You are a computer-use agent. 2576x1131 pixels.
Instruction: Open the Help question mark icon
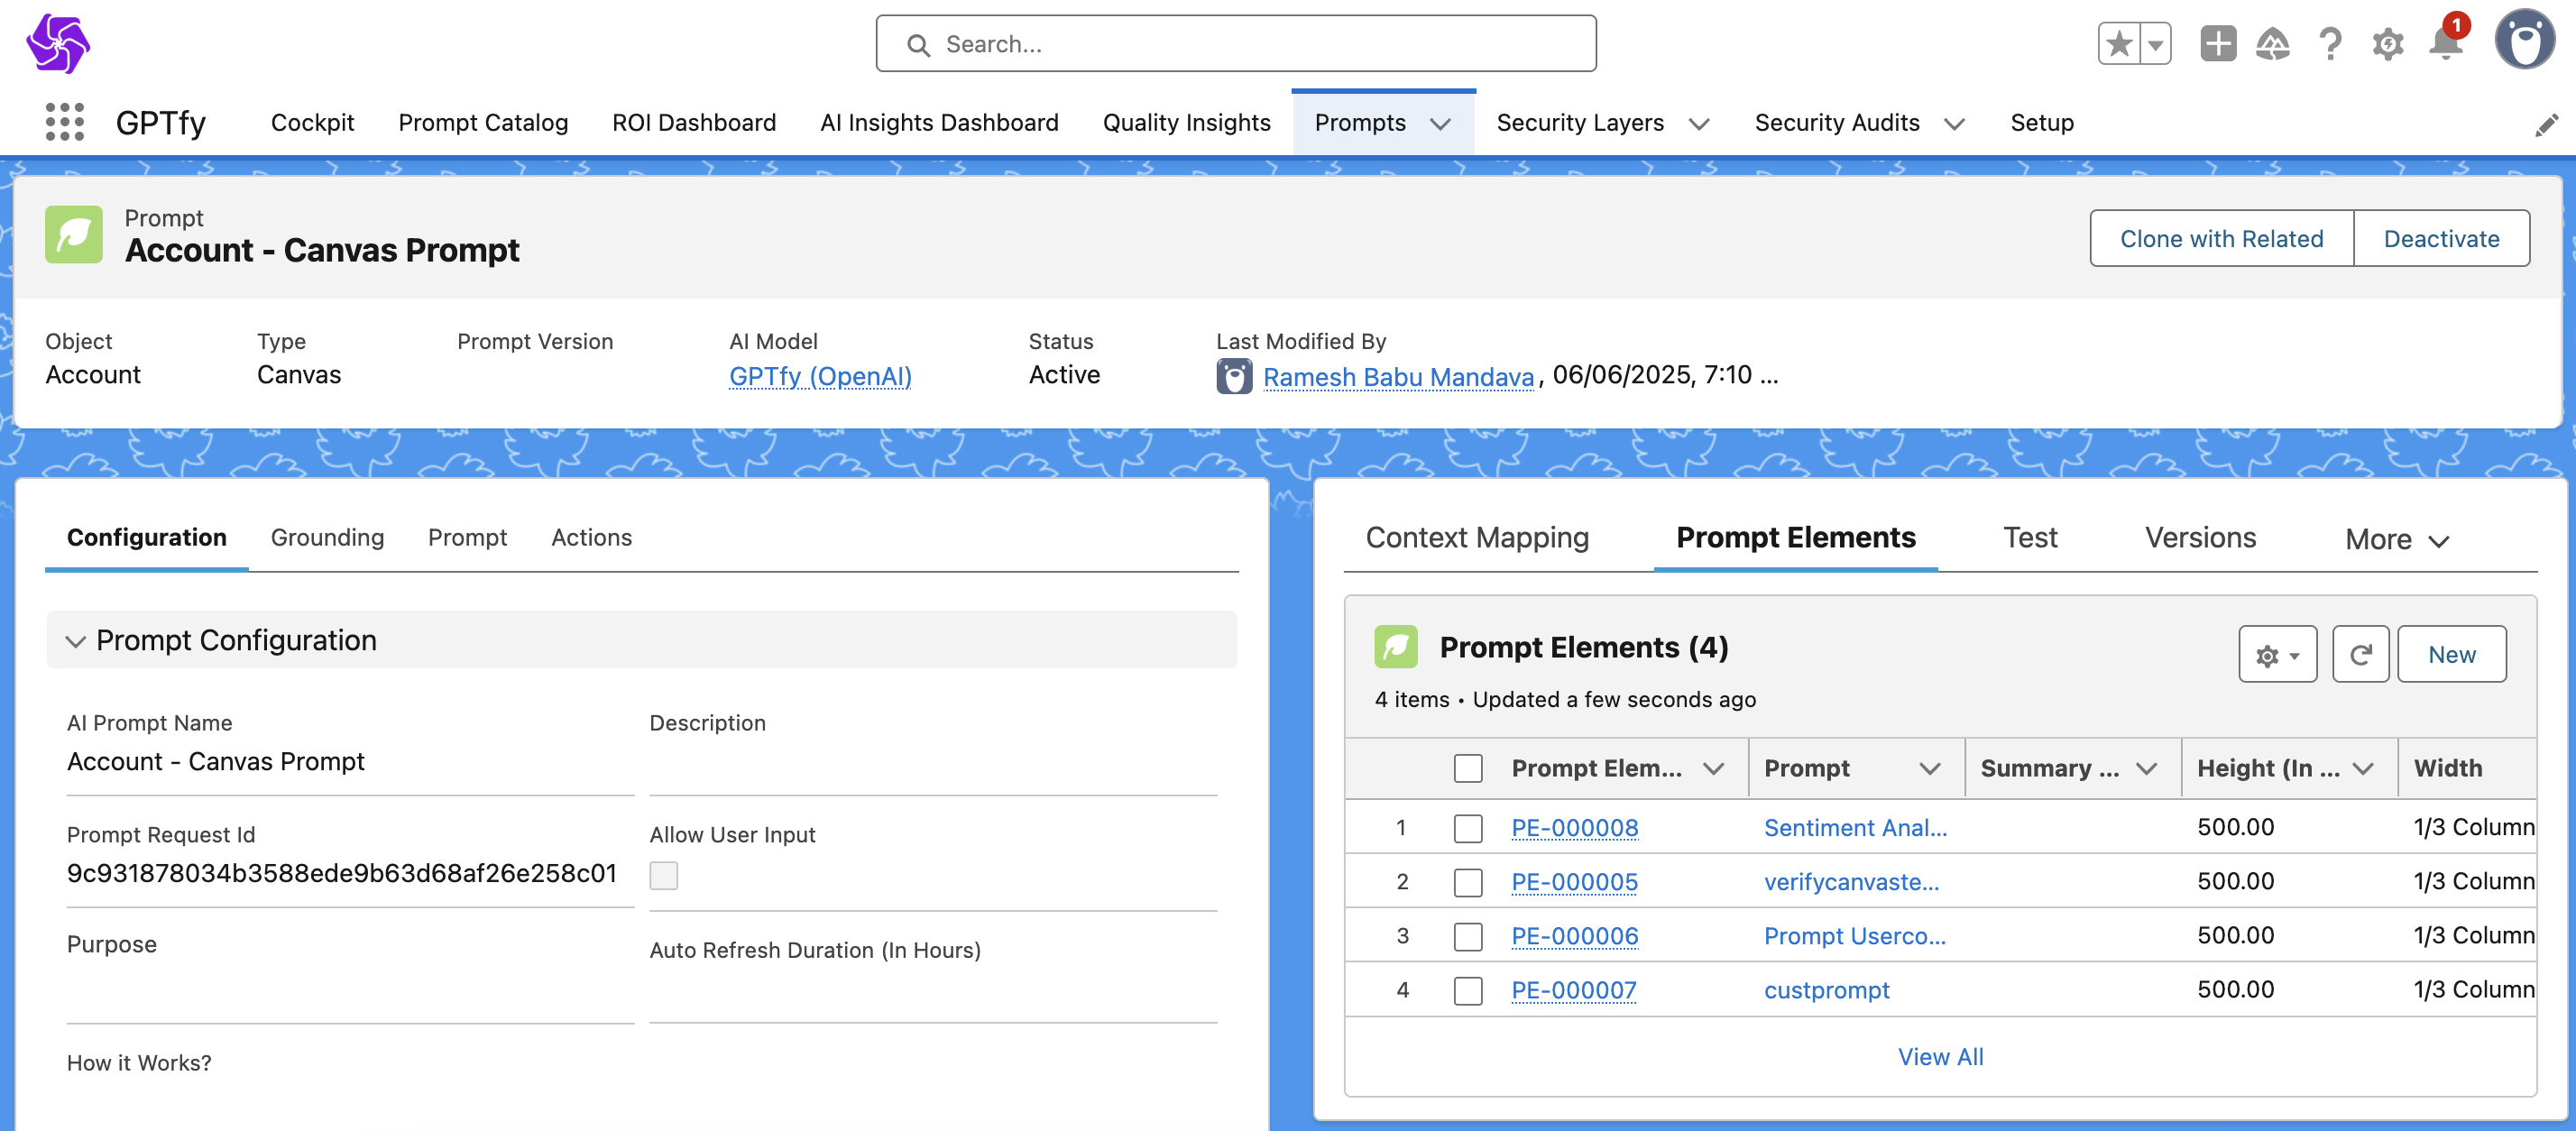tap(2330, 44)
